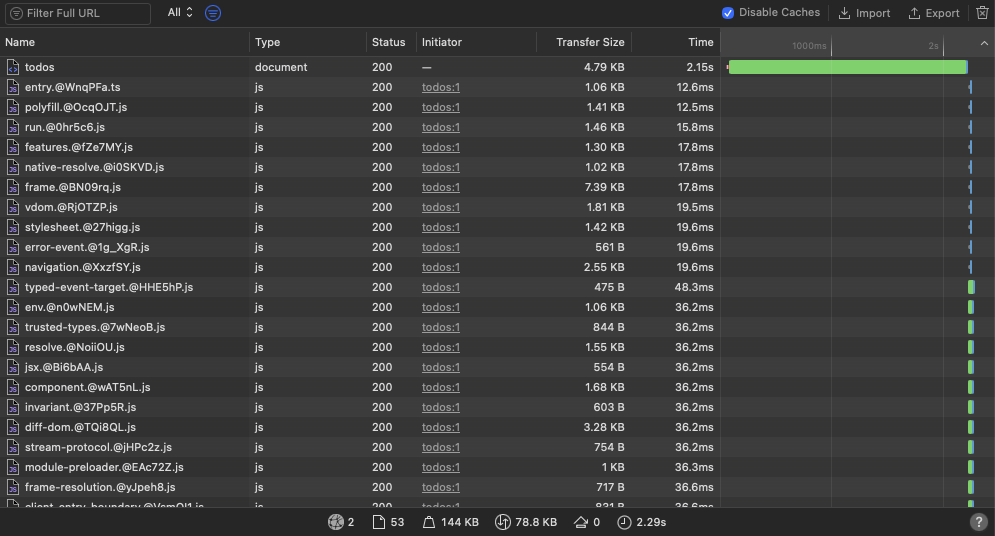Click the 78.8 KB transferred indicator
This screenshot has height=536, width=995.
(526, 522)
